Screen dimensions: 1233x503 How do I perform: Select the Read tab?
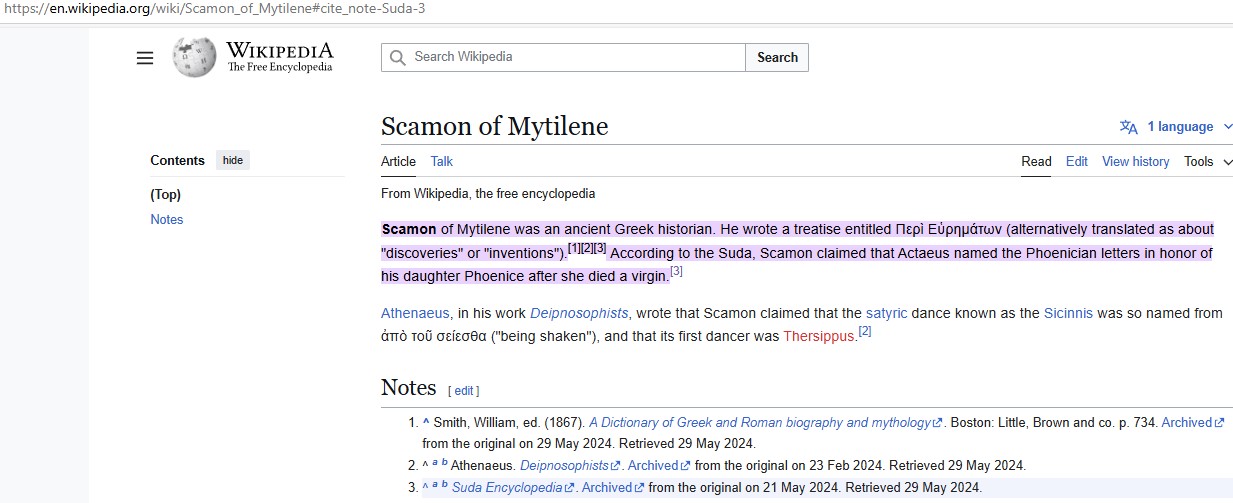coord(1036,162)
